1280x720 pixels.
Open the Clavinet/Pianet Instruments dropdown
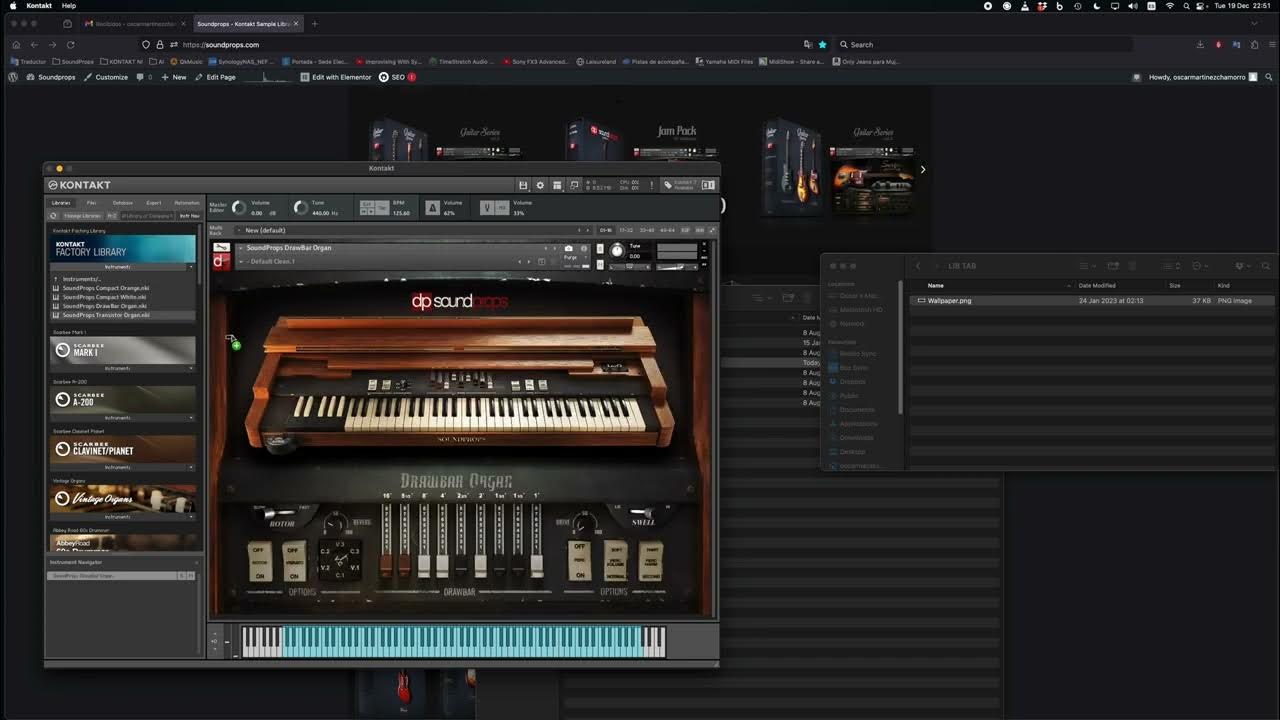point(122,467)
